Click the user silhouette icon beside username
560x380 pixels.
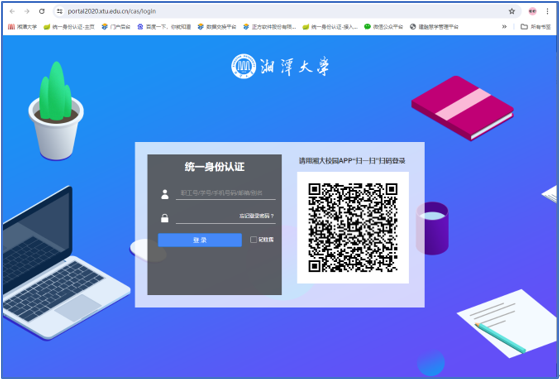[x=165, y=194]
